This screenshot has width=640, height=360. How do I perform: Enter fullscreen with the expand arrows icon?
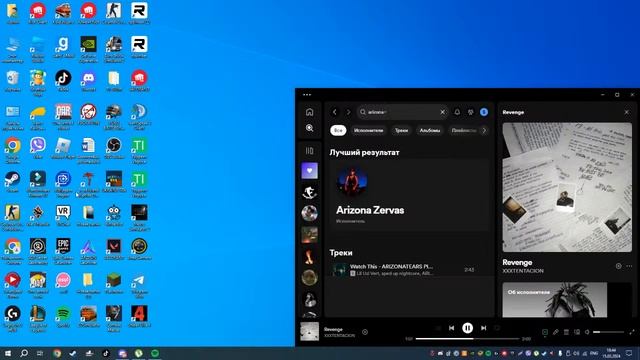[x=632, y=332]
